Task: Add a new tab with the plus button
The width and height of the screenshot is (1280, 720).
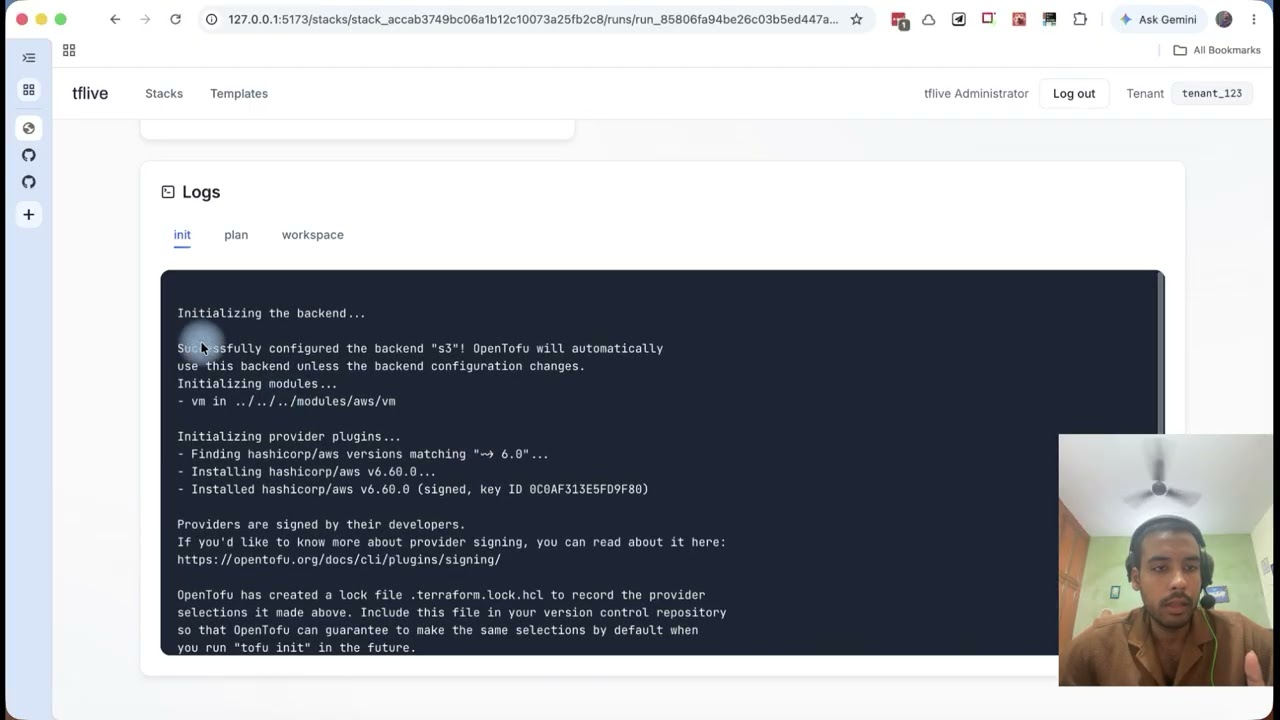Action: 29,214
